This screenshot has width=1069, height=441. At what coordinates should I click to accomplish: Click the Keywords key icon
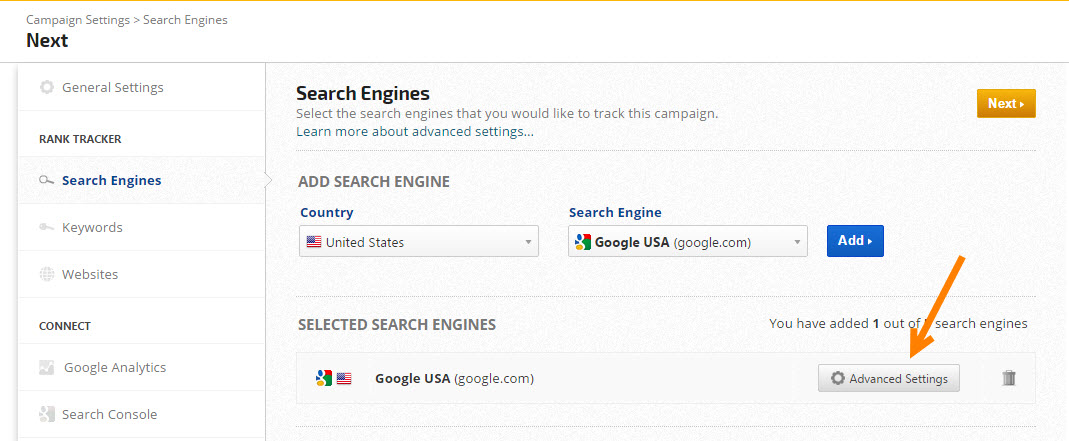pyautogui.click(x=46, y=228)
